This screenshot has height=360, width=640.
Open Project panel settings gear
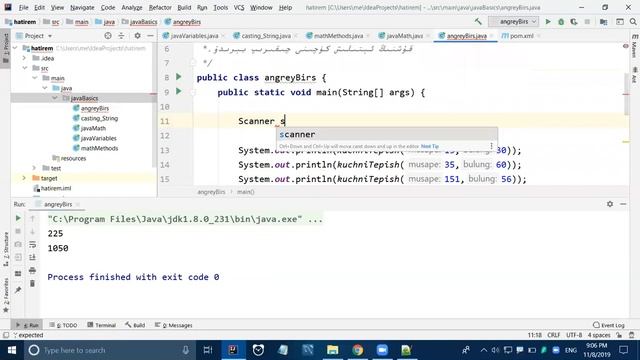pos(138,36)
